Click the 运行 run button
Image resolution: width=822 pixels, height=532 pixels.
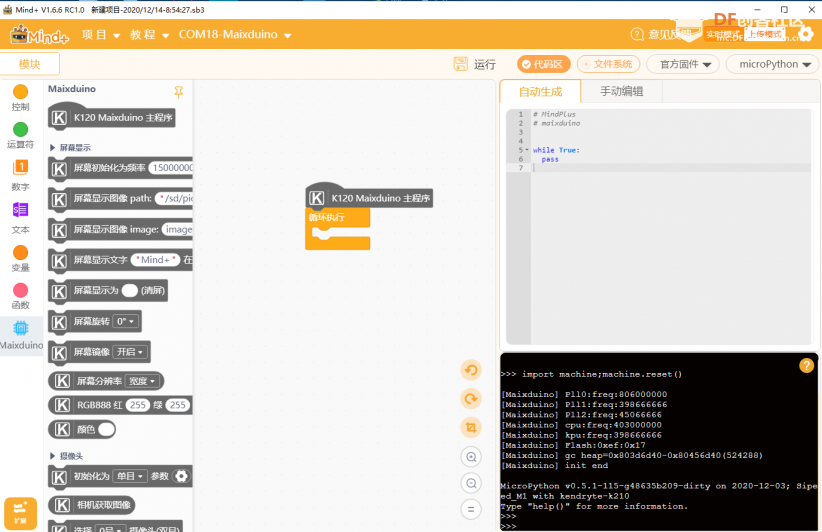(484, 64)
